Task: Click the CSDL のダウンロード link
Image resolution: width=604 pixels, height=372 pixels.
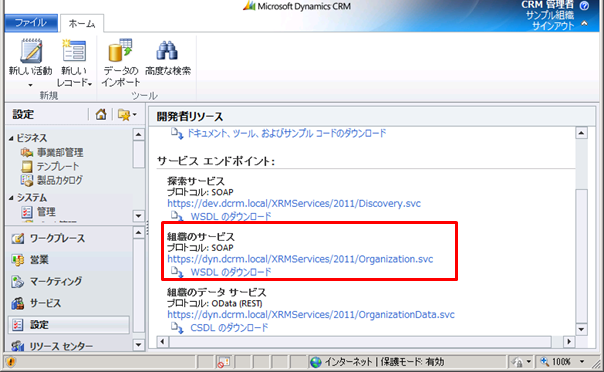Action: click(x=229, y=328)
